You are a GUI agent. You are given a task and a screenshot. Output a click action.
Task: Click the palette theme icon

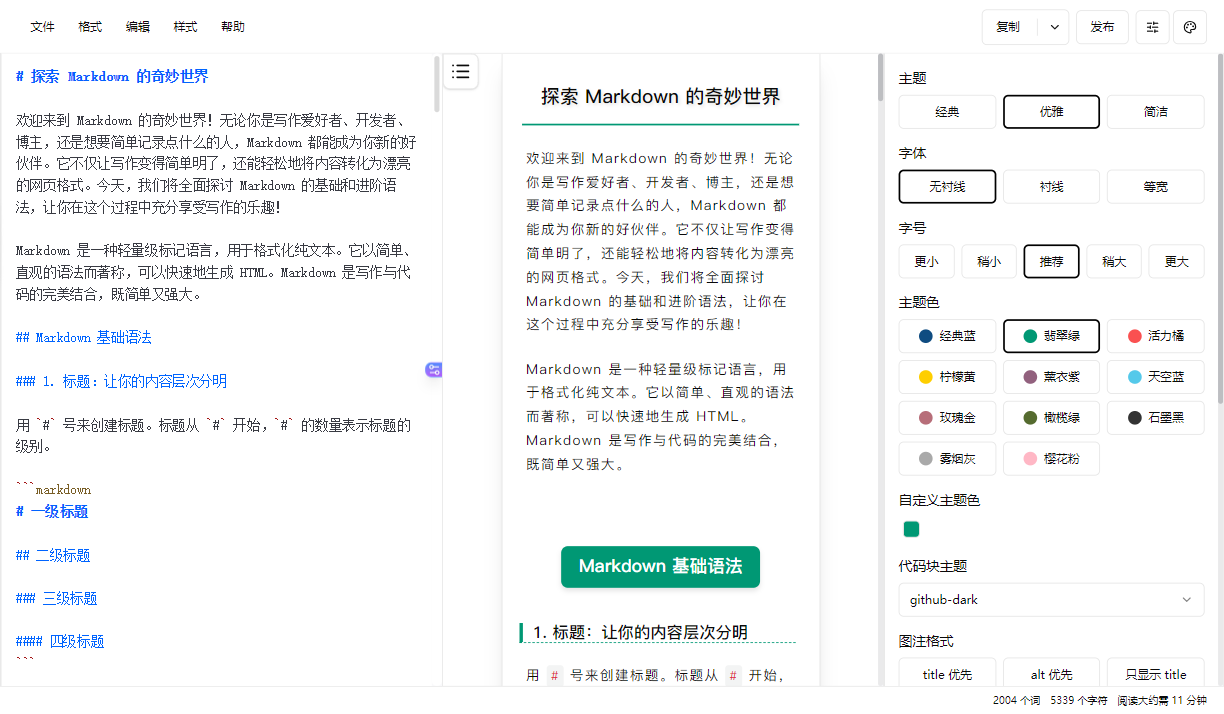1190,27
